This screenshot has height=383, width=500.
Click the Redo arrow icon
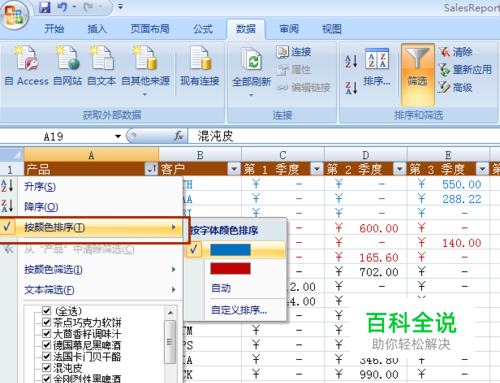(x=88, y=7)
